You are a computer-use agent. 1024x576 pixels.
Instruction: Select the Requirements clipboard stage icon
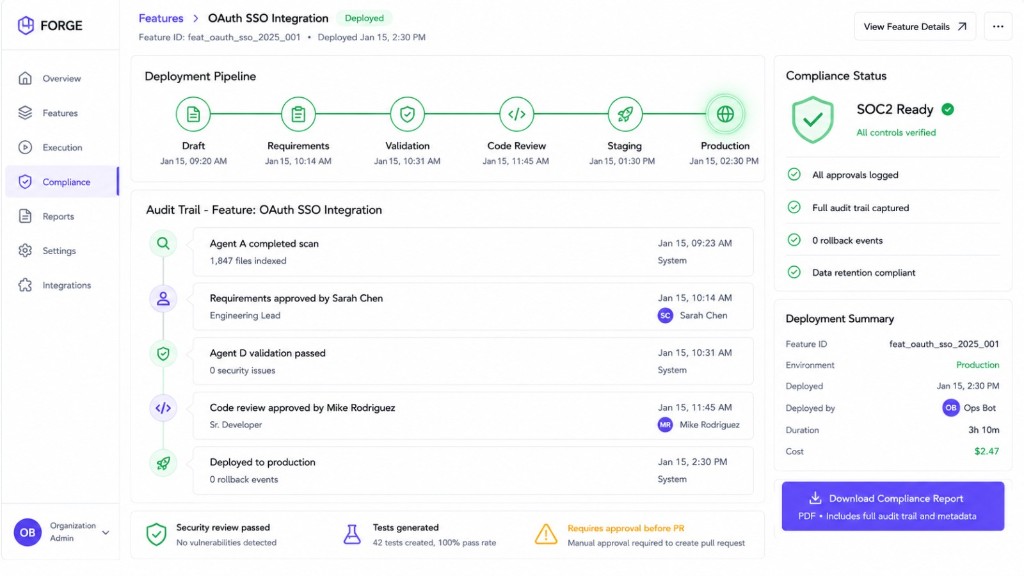298,114
